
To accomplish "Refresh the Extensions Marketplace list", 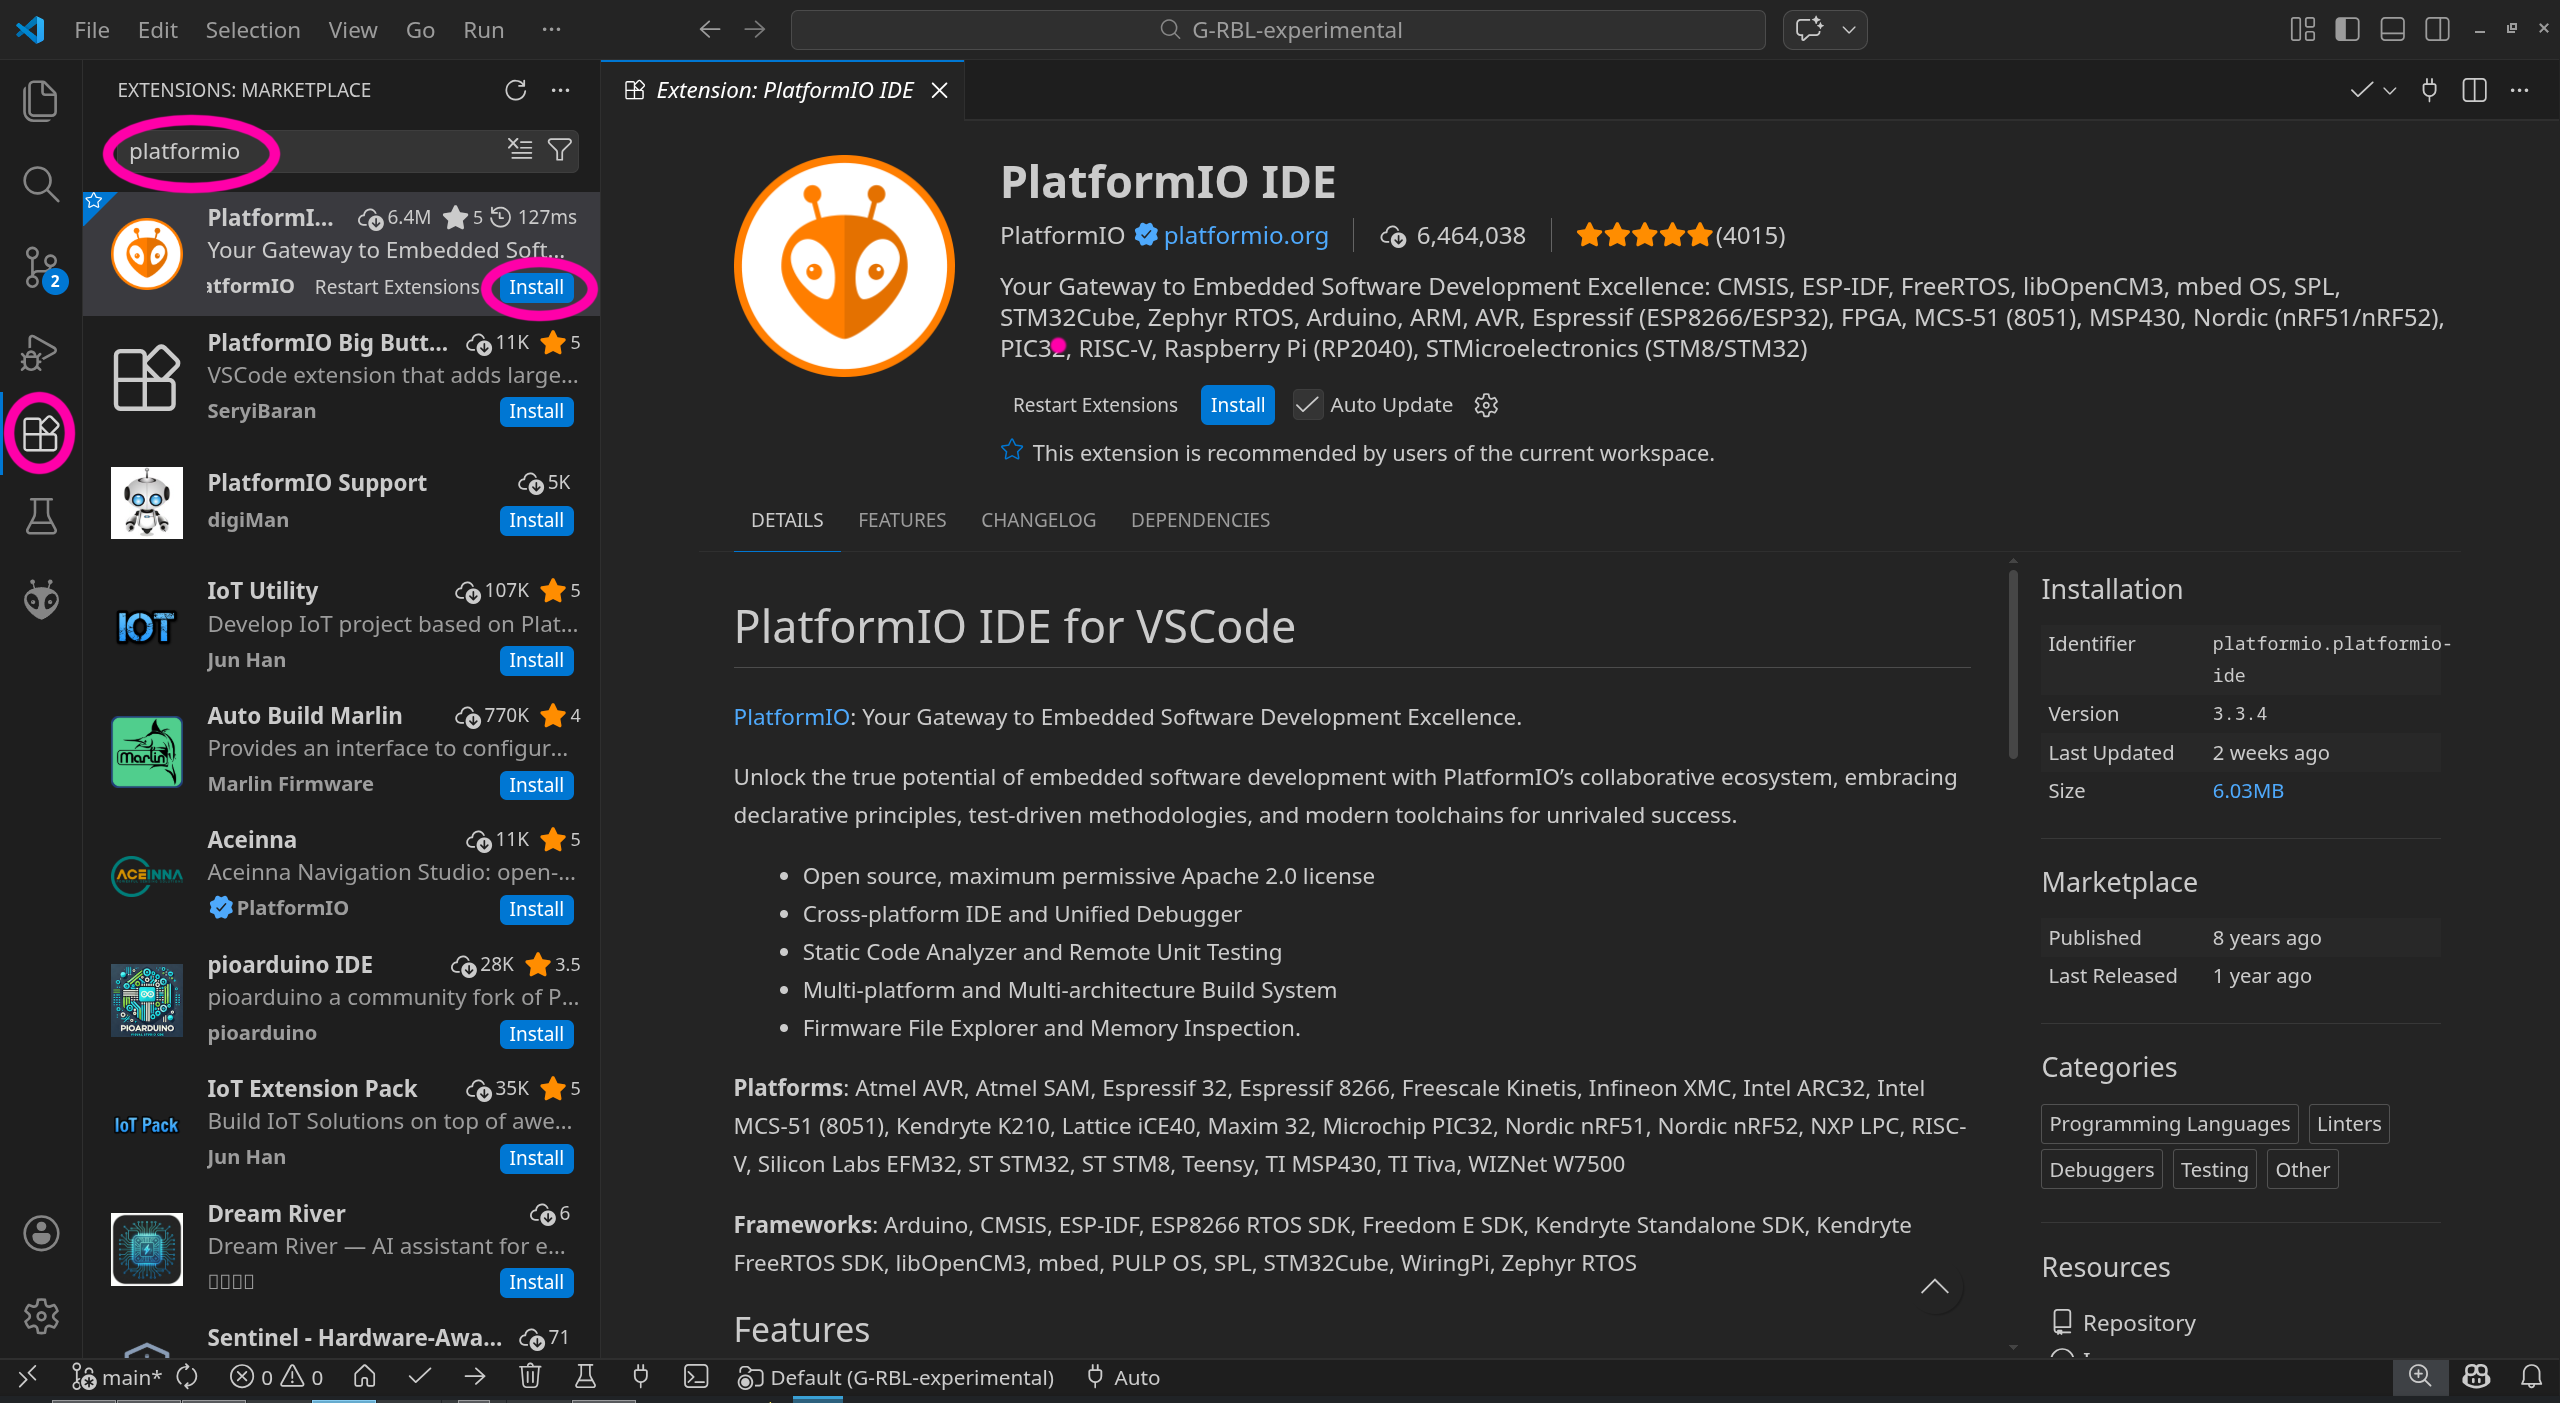I will coord(515,90).
